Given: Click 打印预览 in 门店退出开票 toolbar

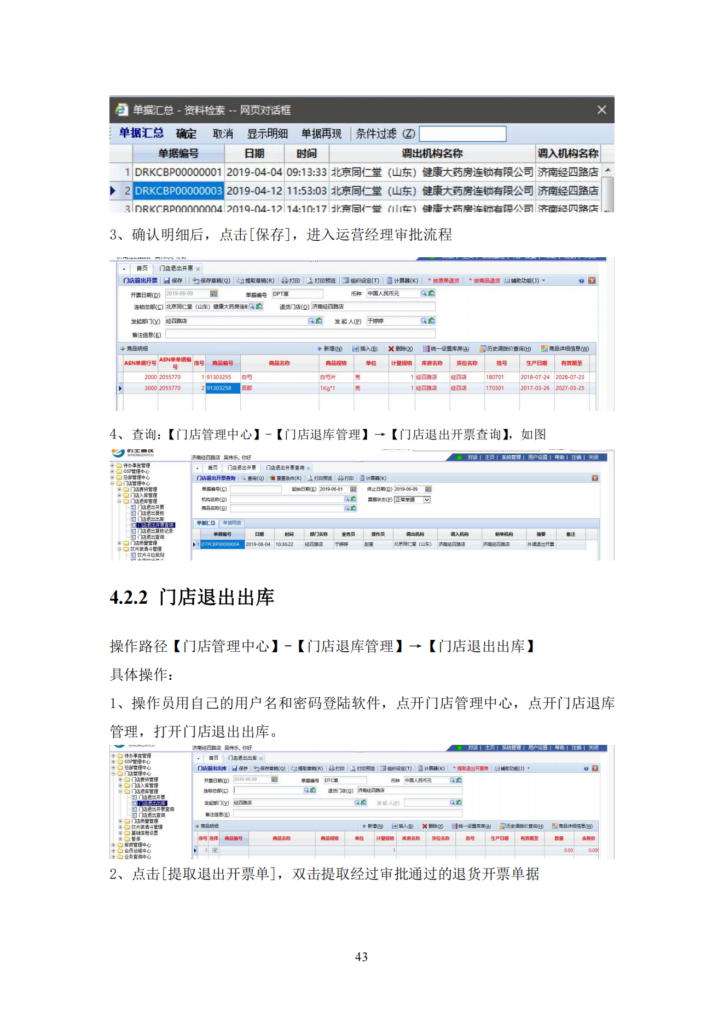Looking at the screenshot, I should [x=320, y=280].
